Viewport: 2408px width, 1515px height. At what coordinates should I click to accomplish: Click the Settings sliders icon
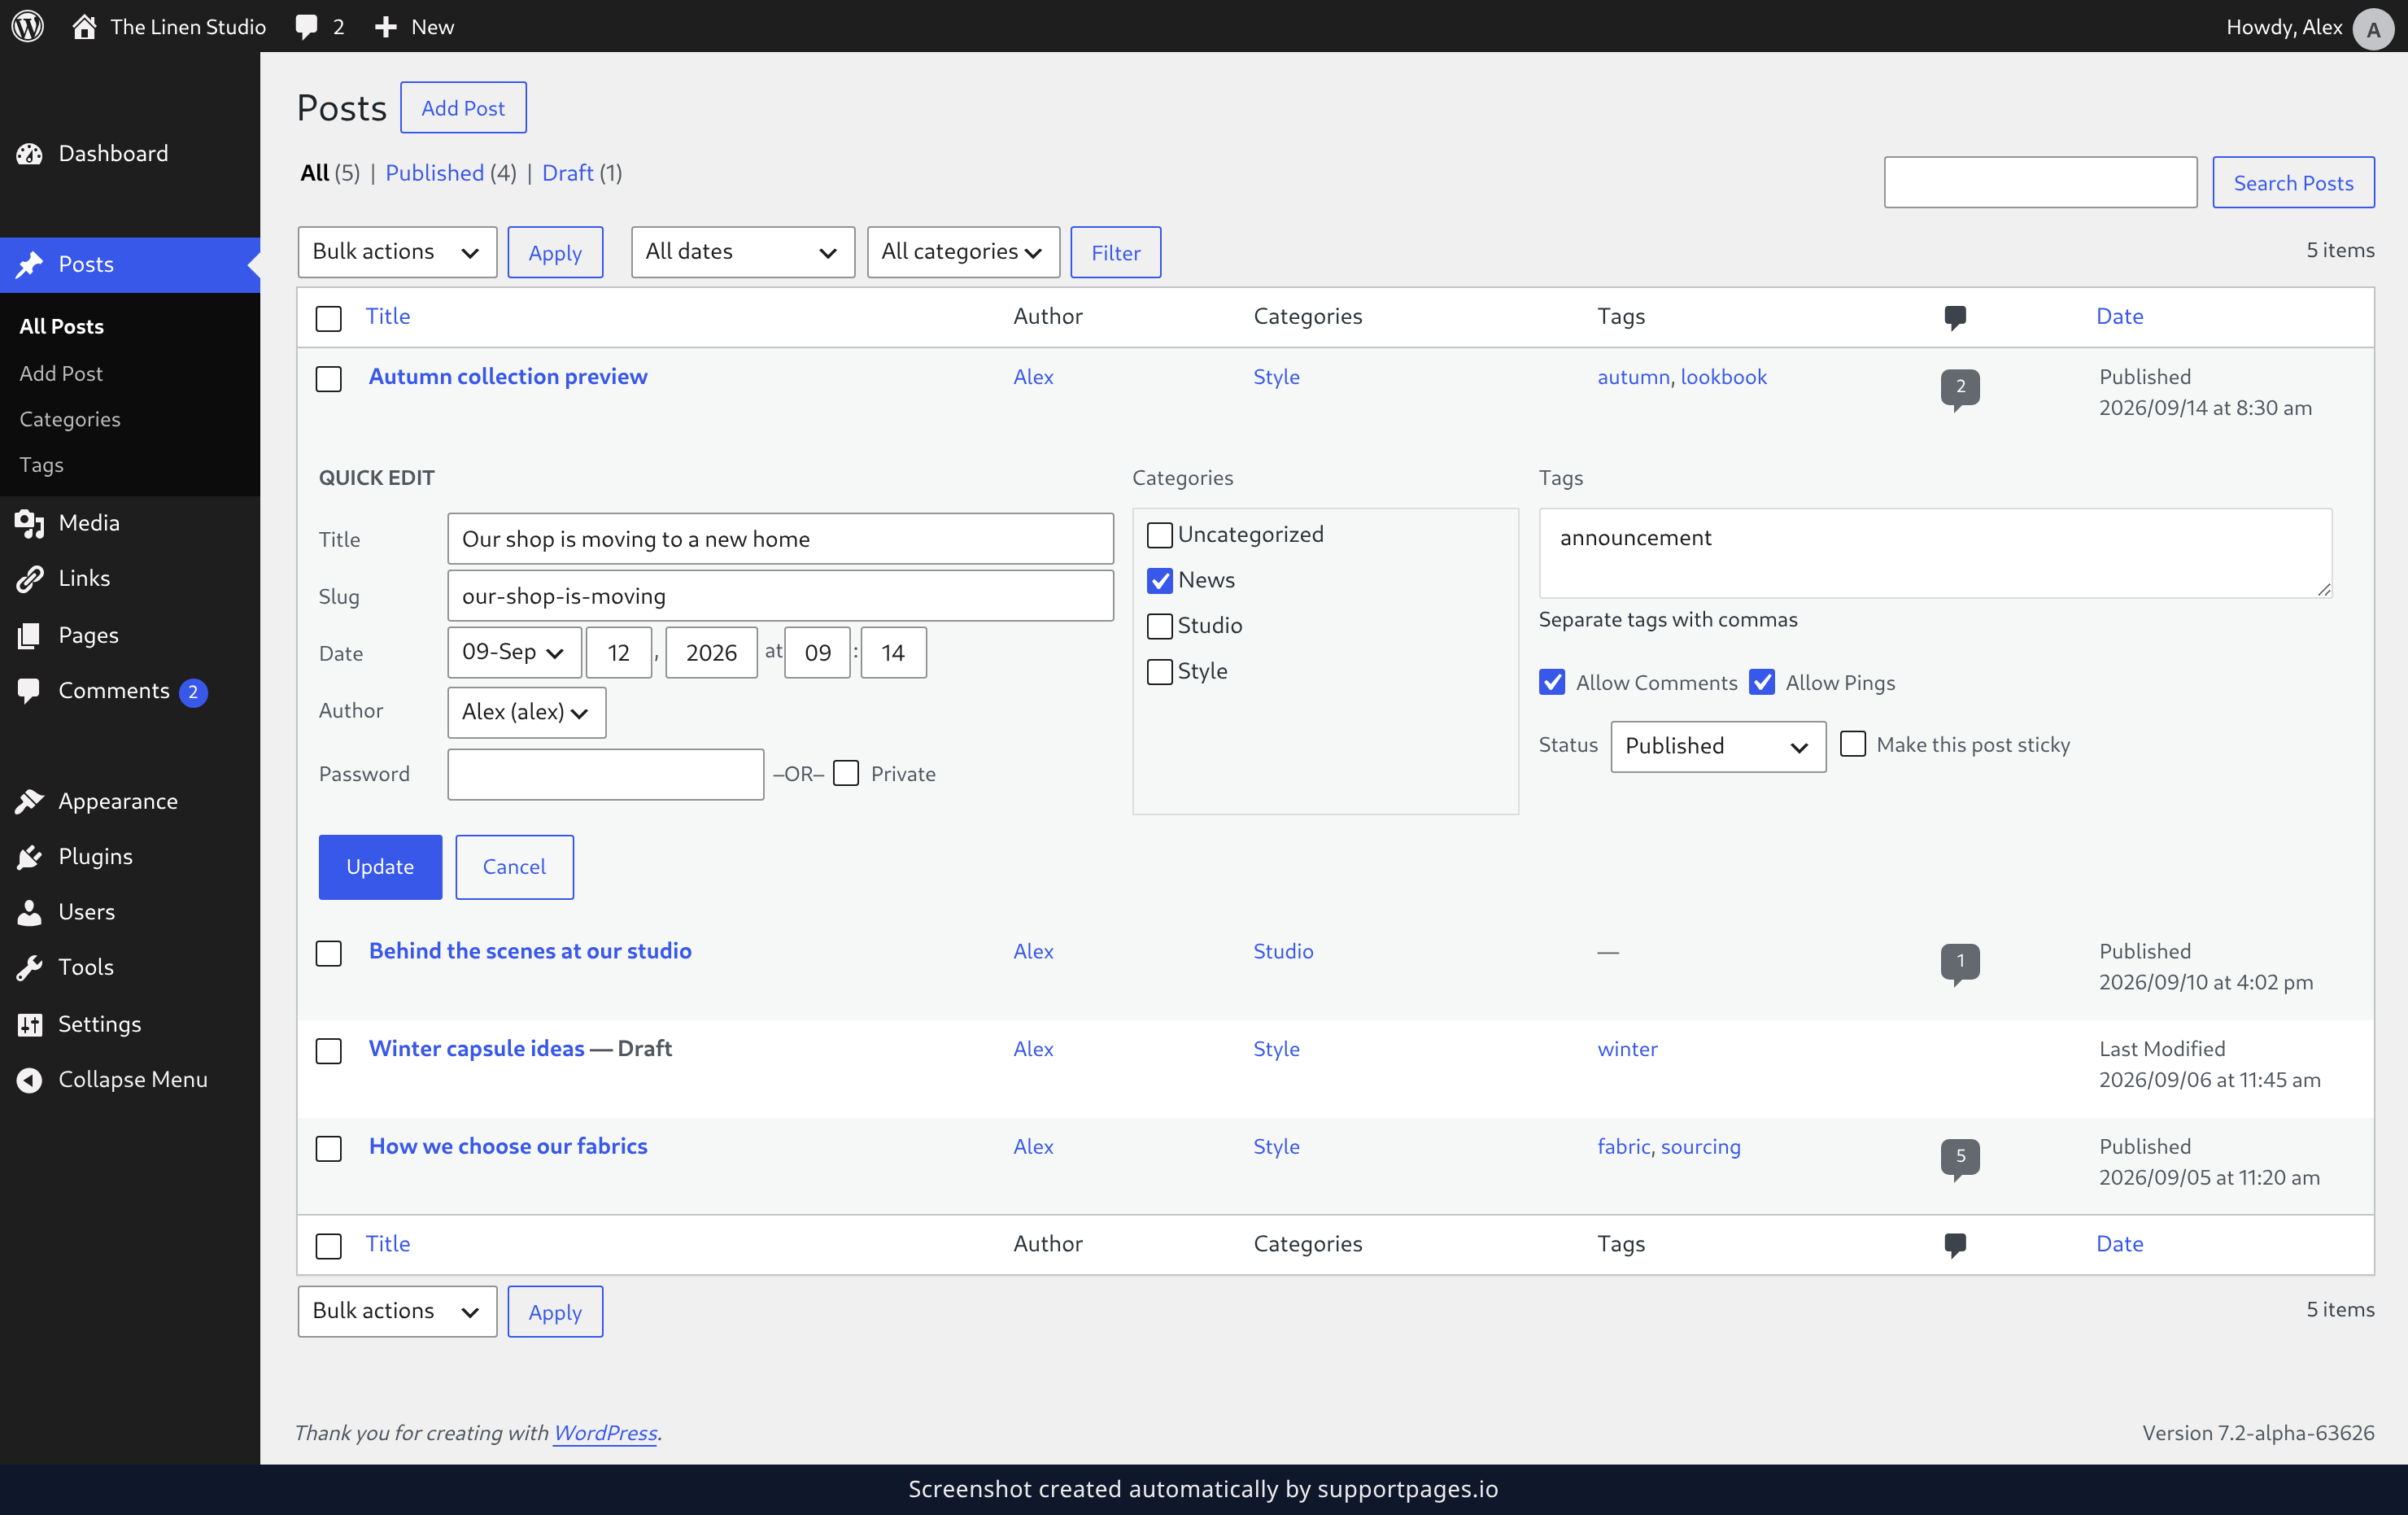point(30,1024)
